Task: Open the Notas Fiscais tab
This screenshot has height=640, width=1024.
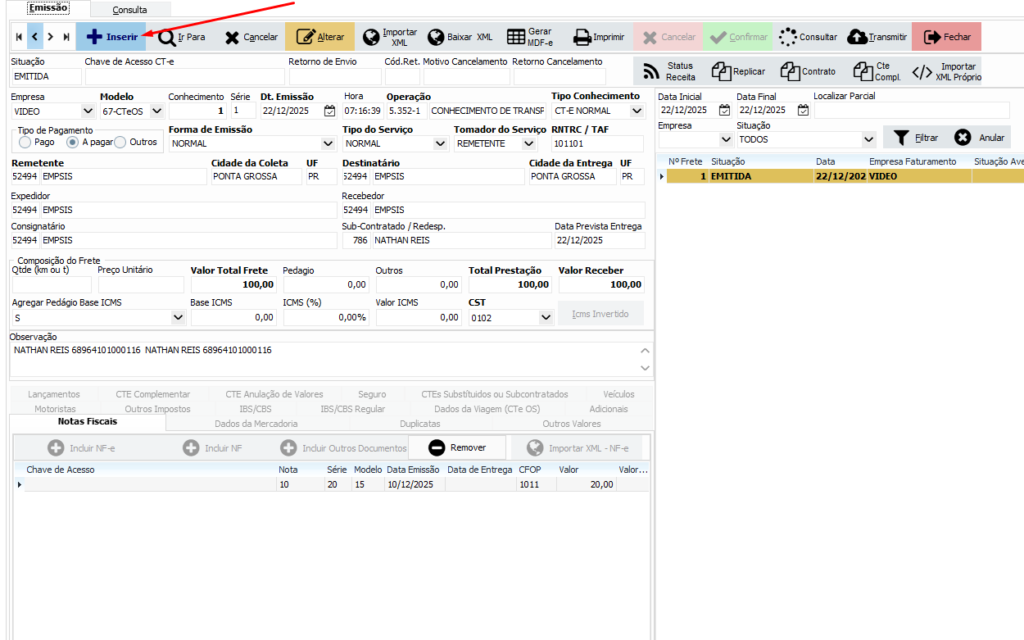Action: click(x=86, y=423)
